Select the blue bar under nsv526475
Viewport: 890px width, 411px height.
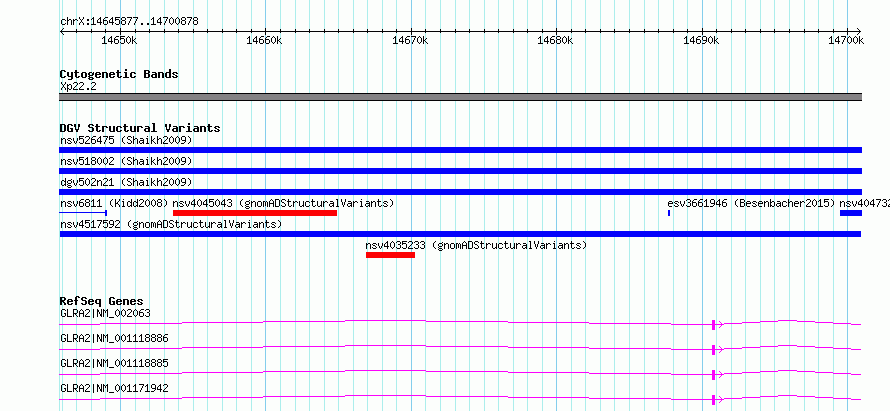tap(460, 150)
